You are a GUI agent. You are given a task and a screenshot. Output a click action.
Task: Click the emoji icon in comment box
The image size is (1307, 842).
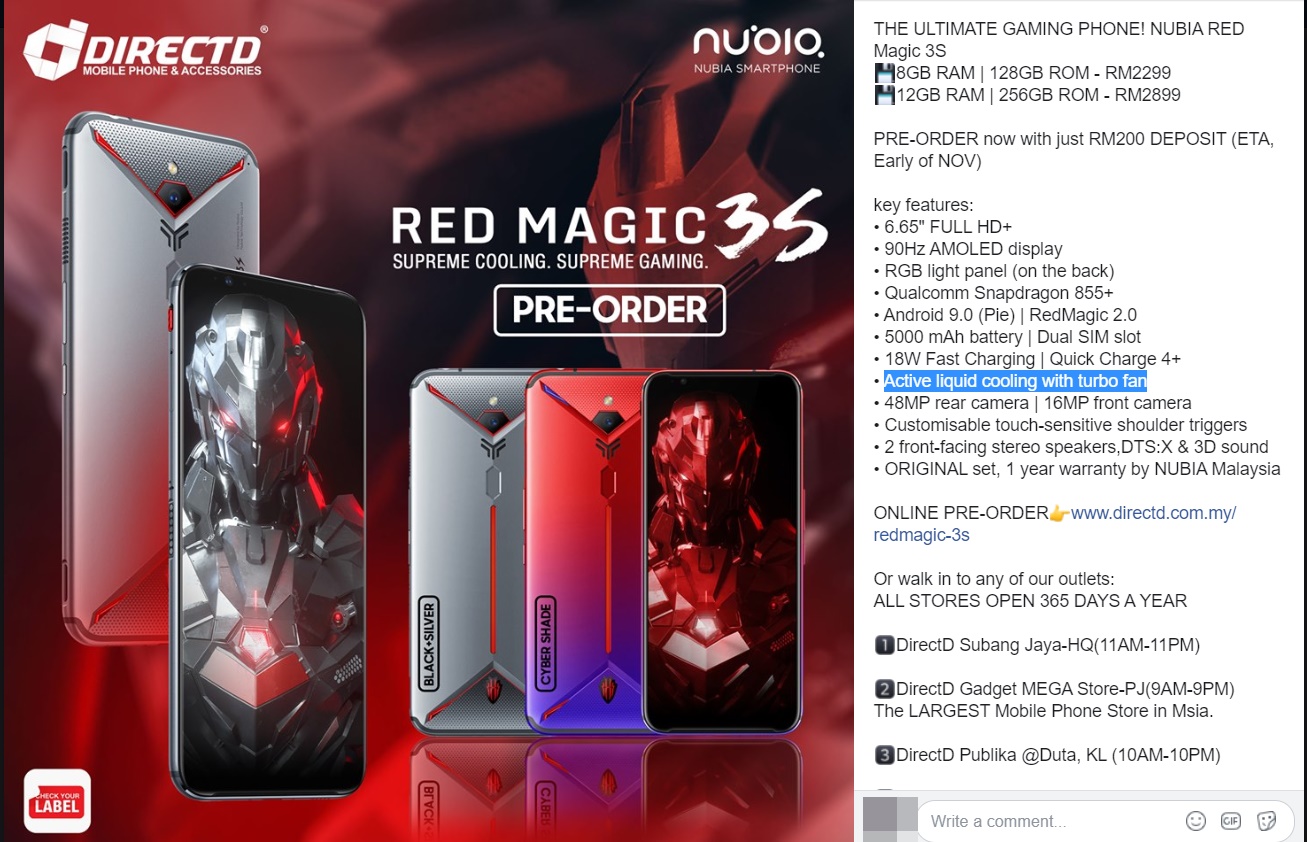(x=1195, y=821)
